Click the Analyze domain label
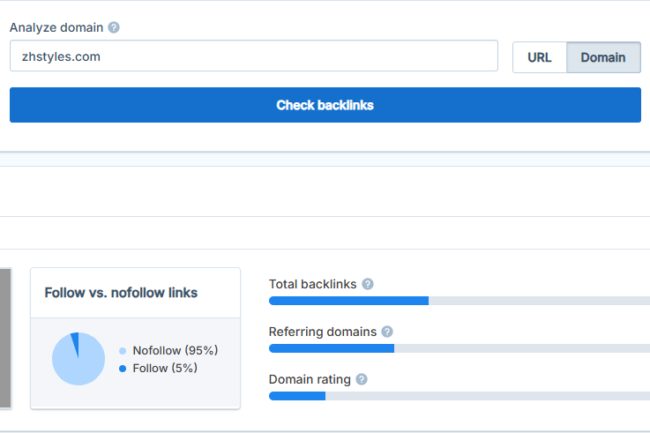Viewport: 650px width, 433px height. coord(56,28)
